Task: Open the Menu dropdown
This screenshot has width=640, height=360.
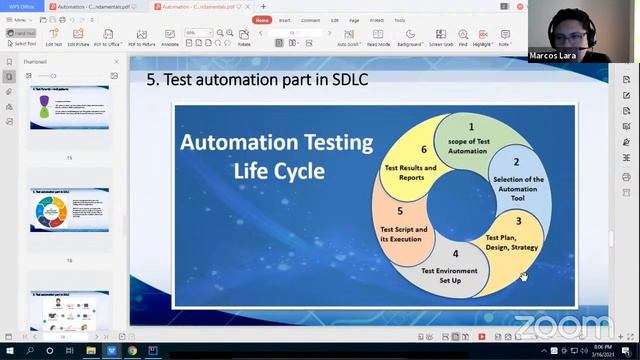Action: (19, 20)
